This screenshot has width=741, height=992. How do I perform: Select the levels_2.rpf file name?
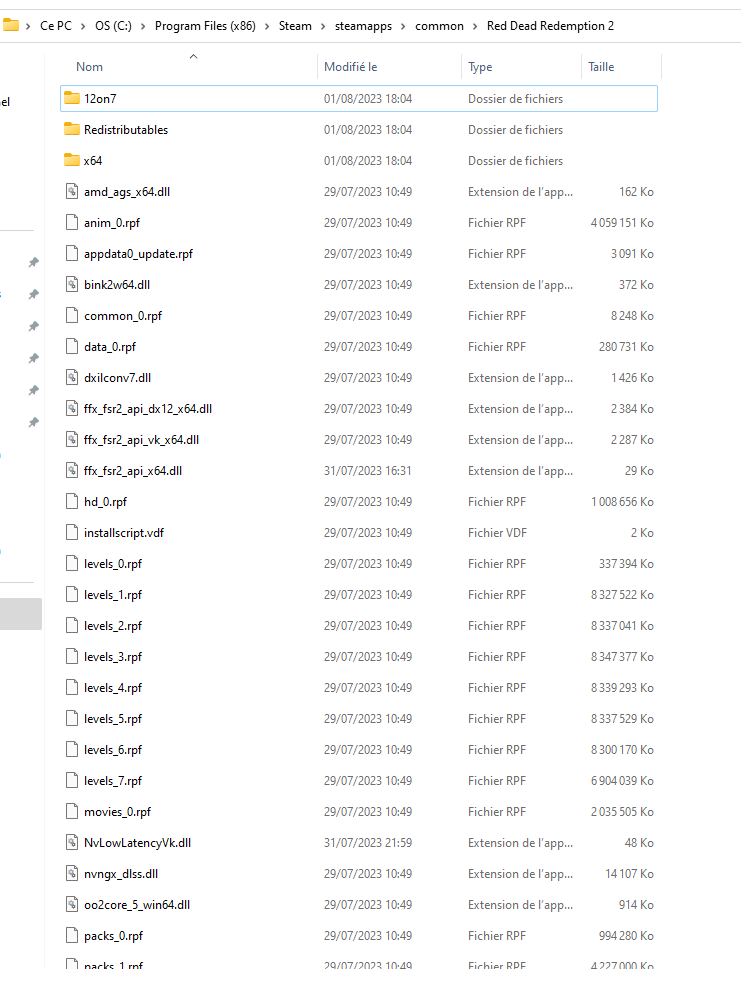tap(113, 626)
